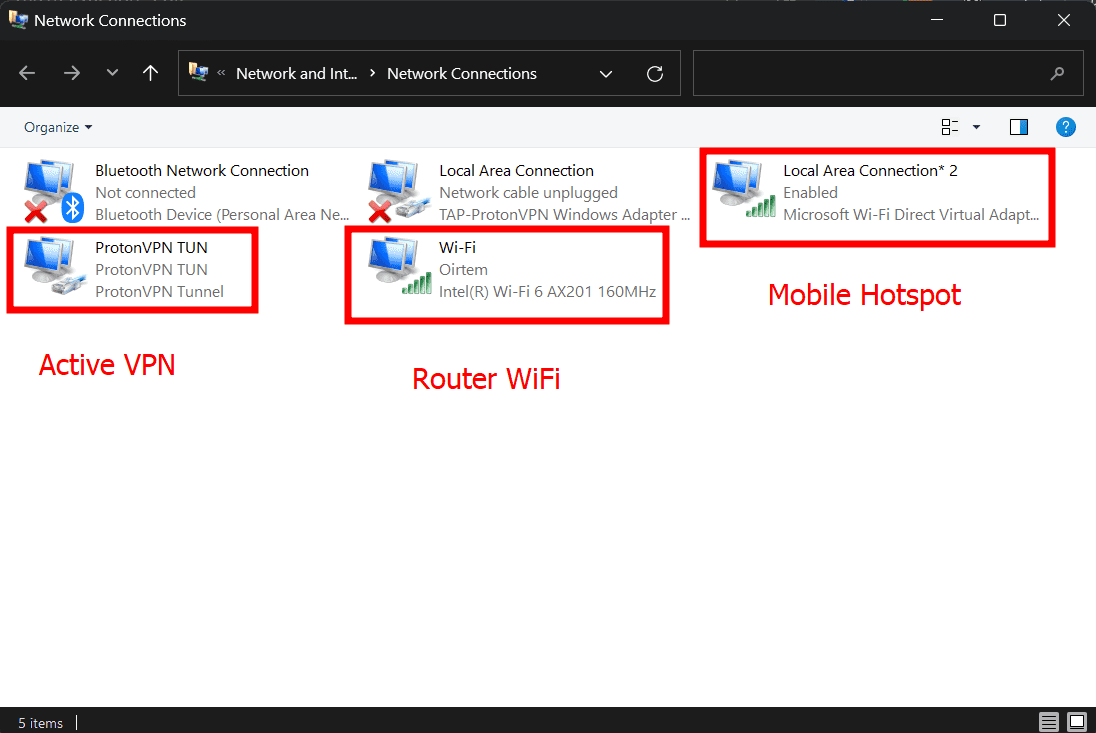Screen dimensions: 1096x733
Task: Navigate back with the back arrow
Action: click(x=27, y=73)
